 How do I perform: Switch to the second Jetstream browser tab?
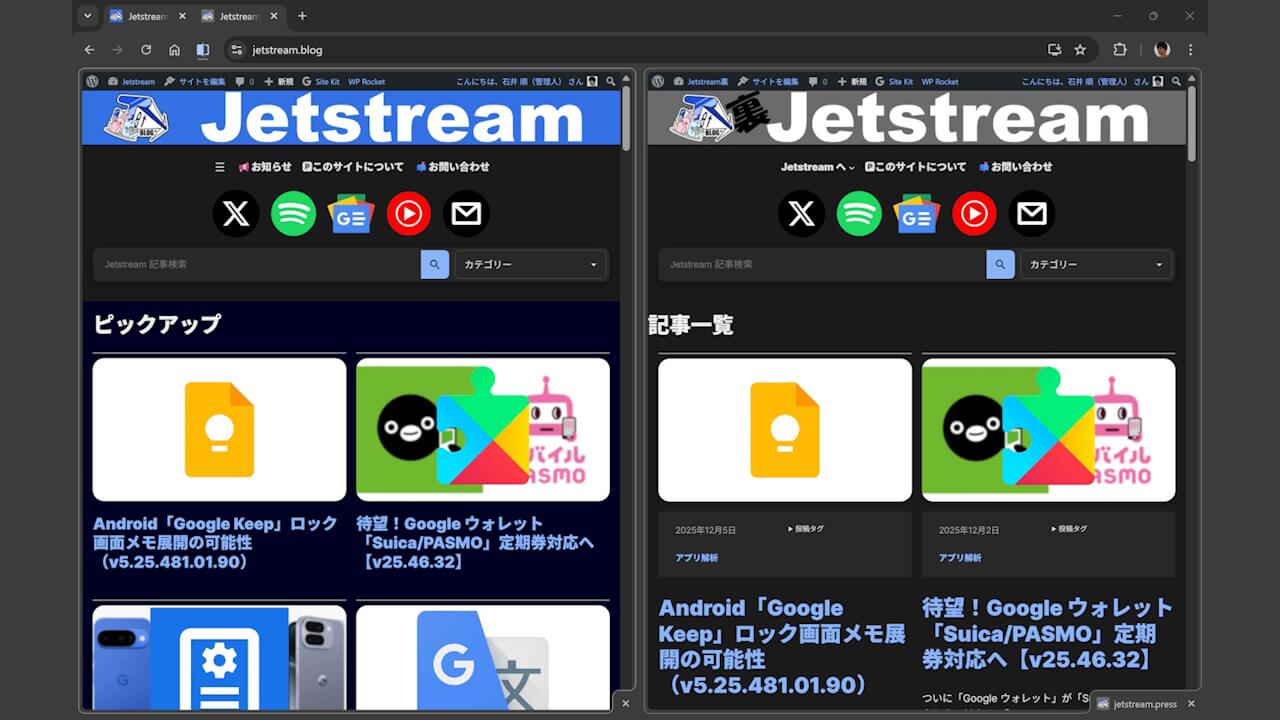tap(230, 16)
